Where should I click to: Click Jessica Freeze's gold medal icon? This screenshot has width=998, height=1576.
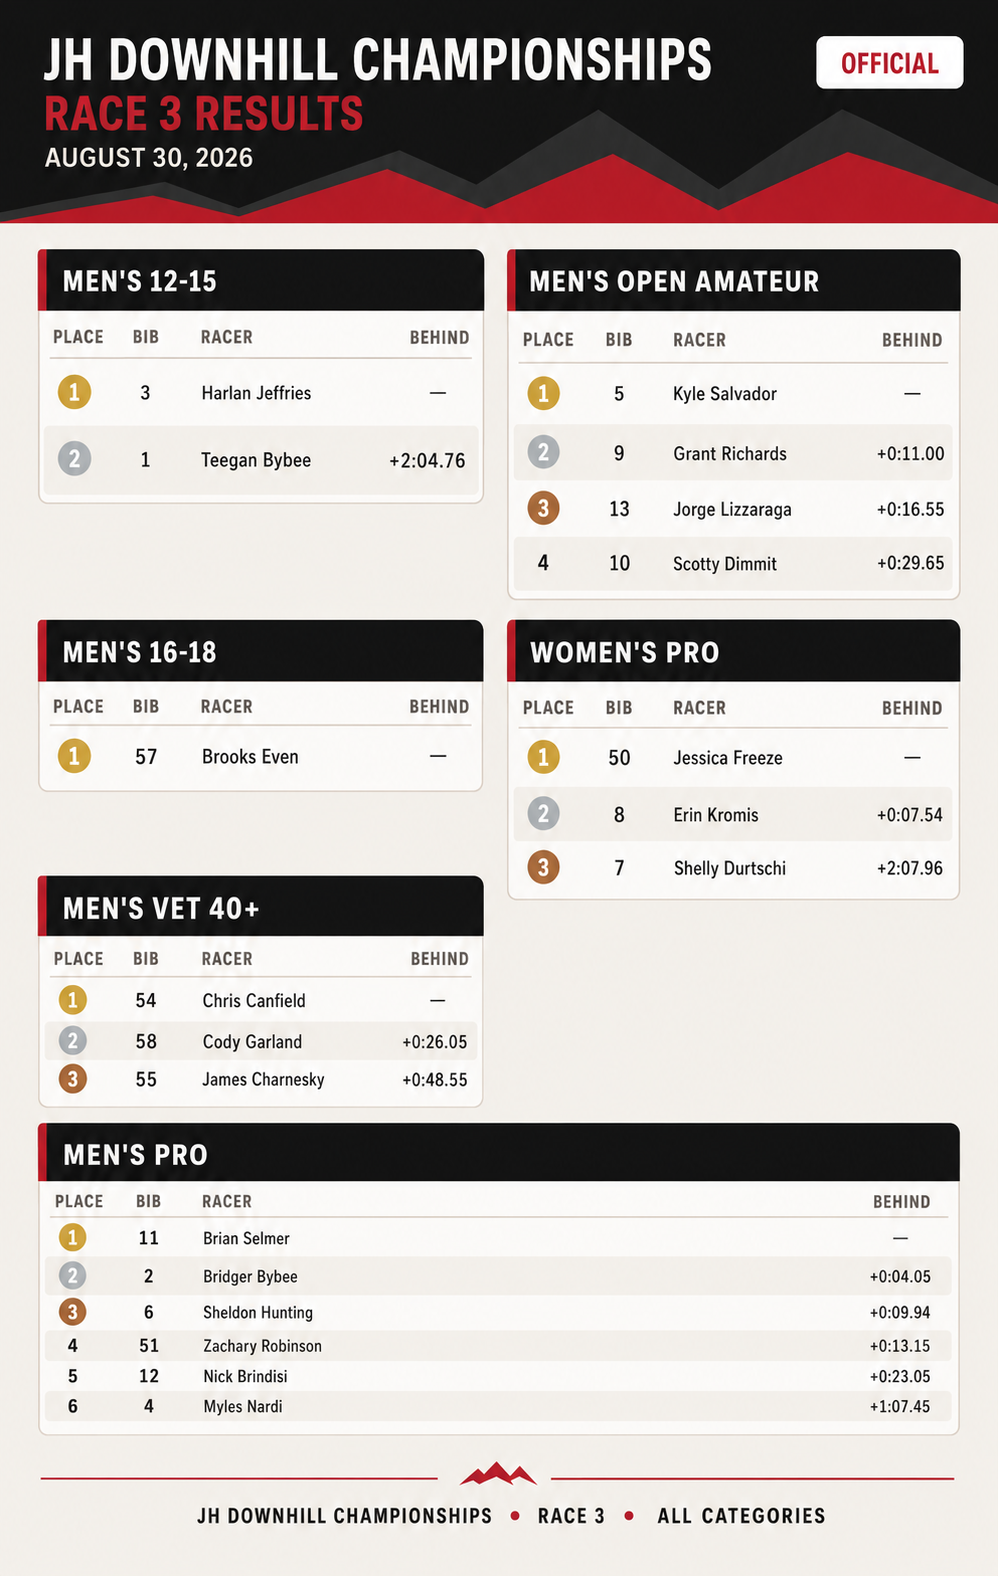click(543, 757)
